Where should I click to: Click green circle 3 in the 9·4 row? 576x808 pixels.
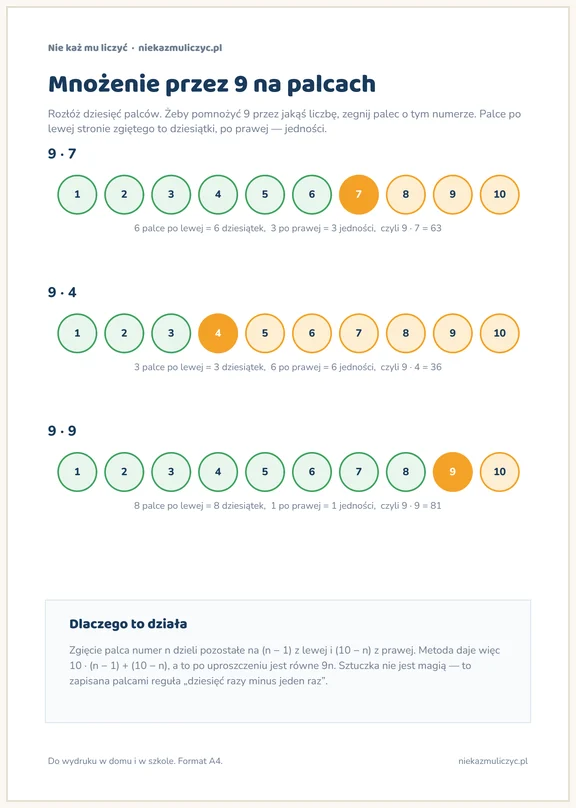171,333
